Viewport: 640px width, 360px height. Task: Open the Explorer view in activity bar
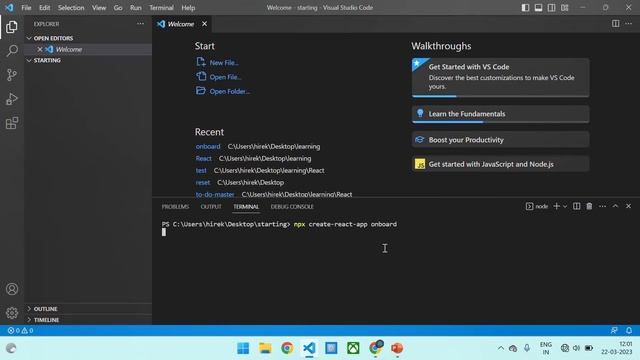pyautogui.click(x=12, y=27)
